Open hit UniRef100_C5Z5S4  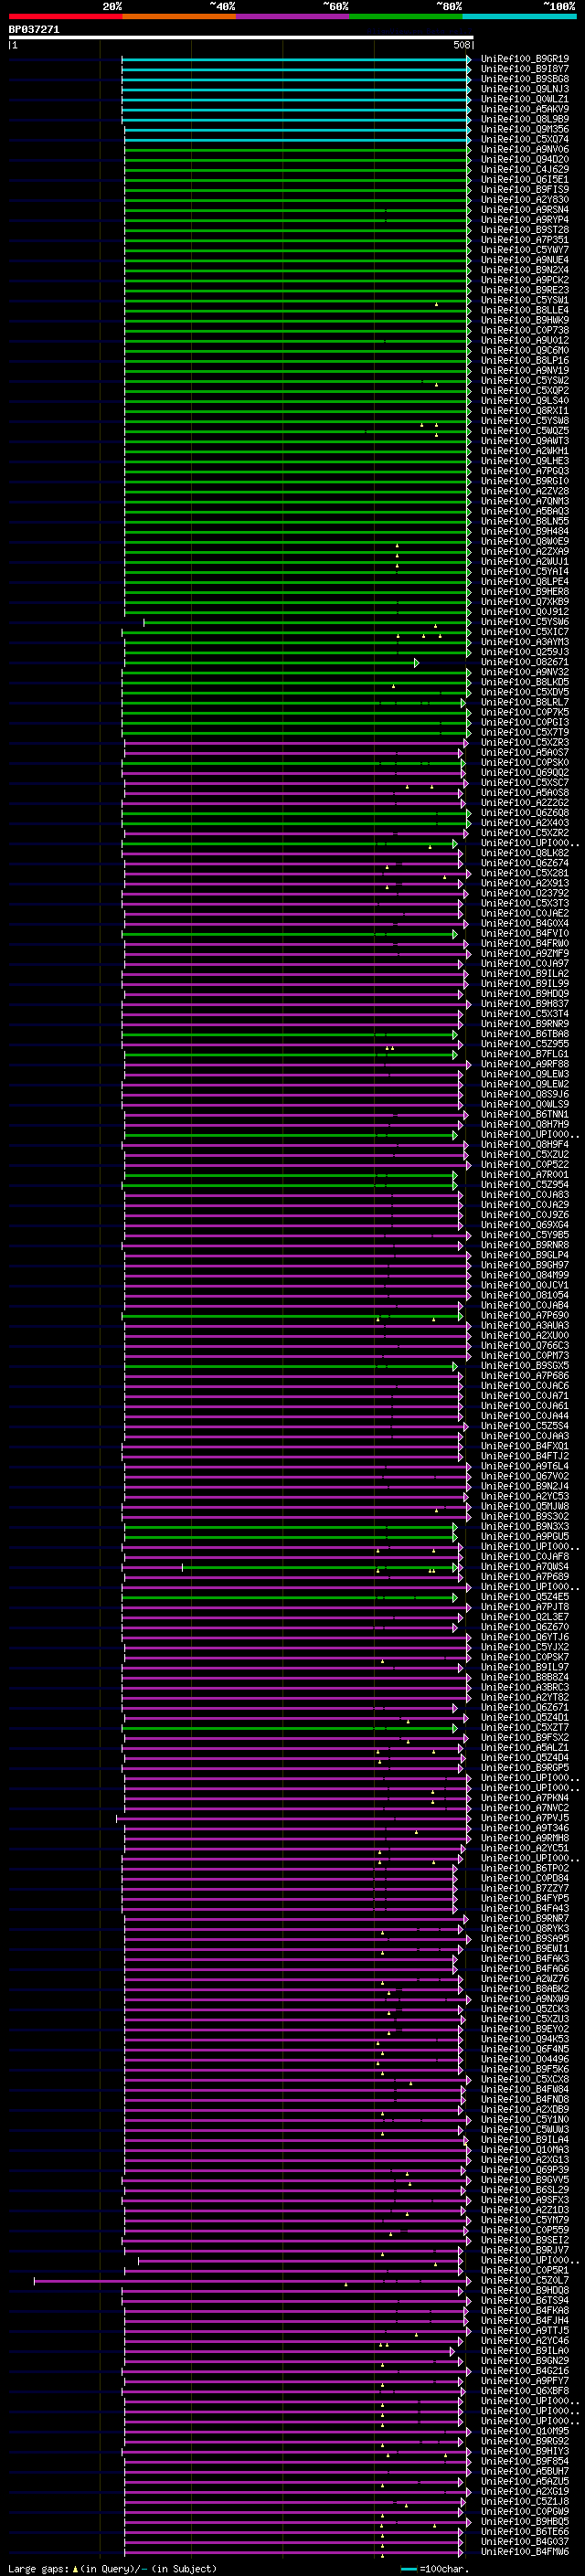[525, 1426]
